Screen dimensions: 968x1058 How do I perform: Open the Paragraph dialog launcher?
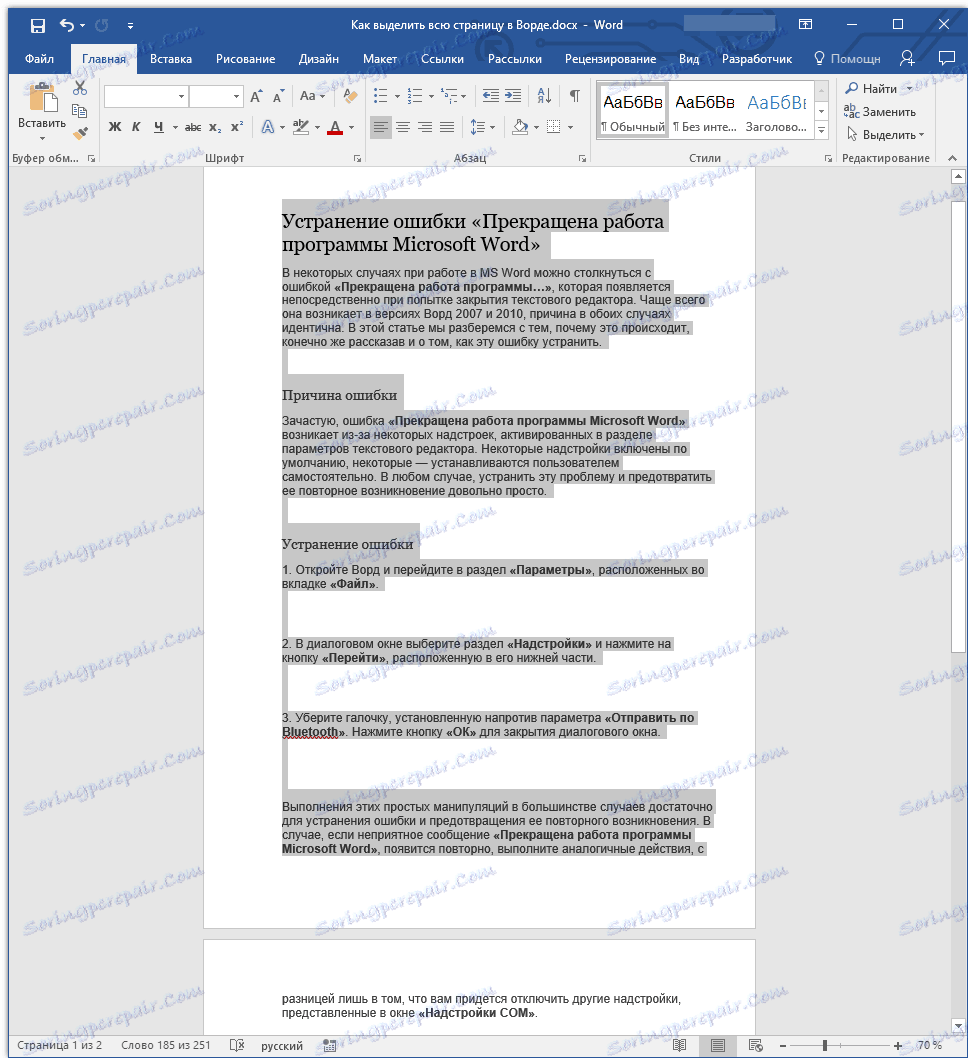click(x=582, y=159)
